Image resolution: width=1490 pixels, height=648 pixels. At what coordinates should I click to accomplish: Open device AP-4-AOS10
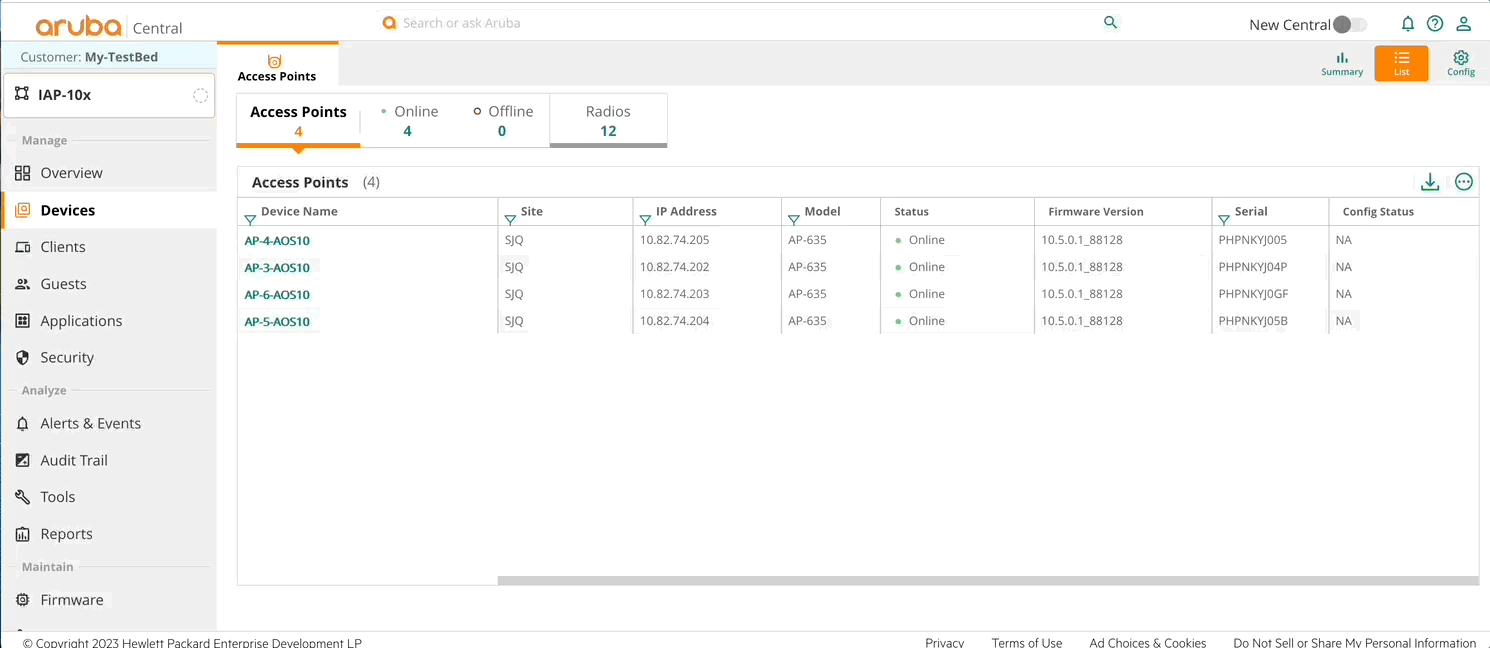tap(277, 241)
